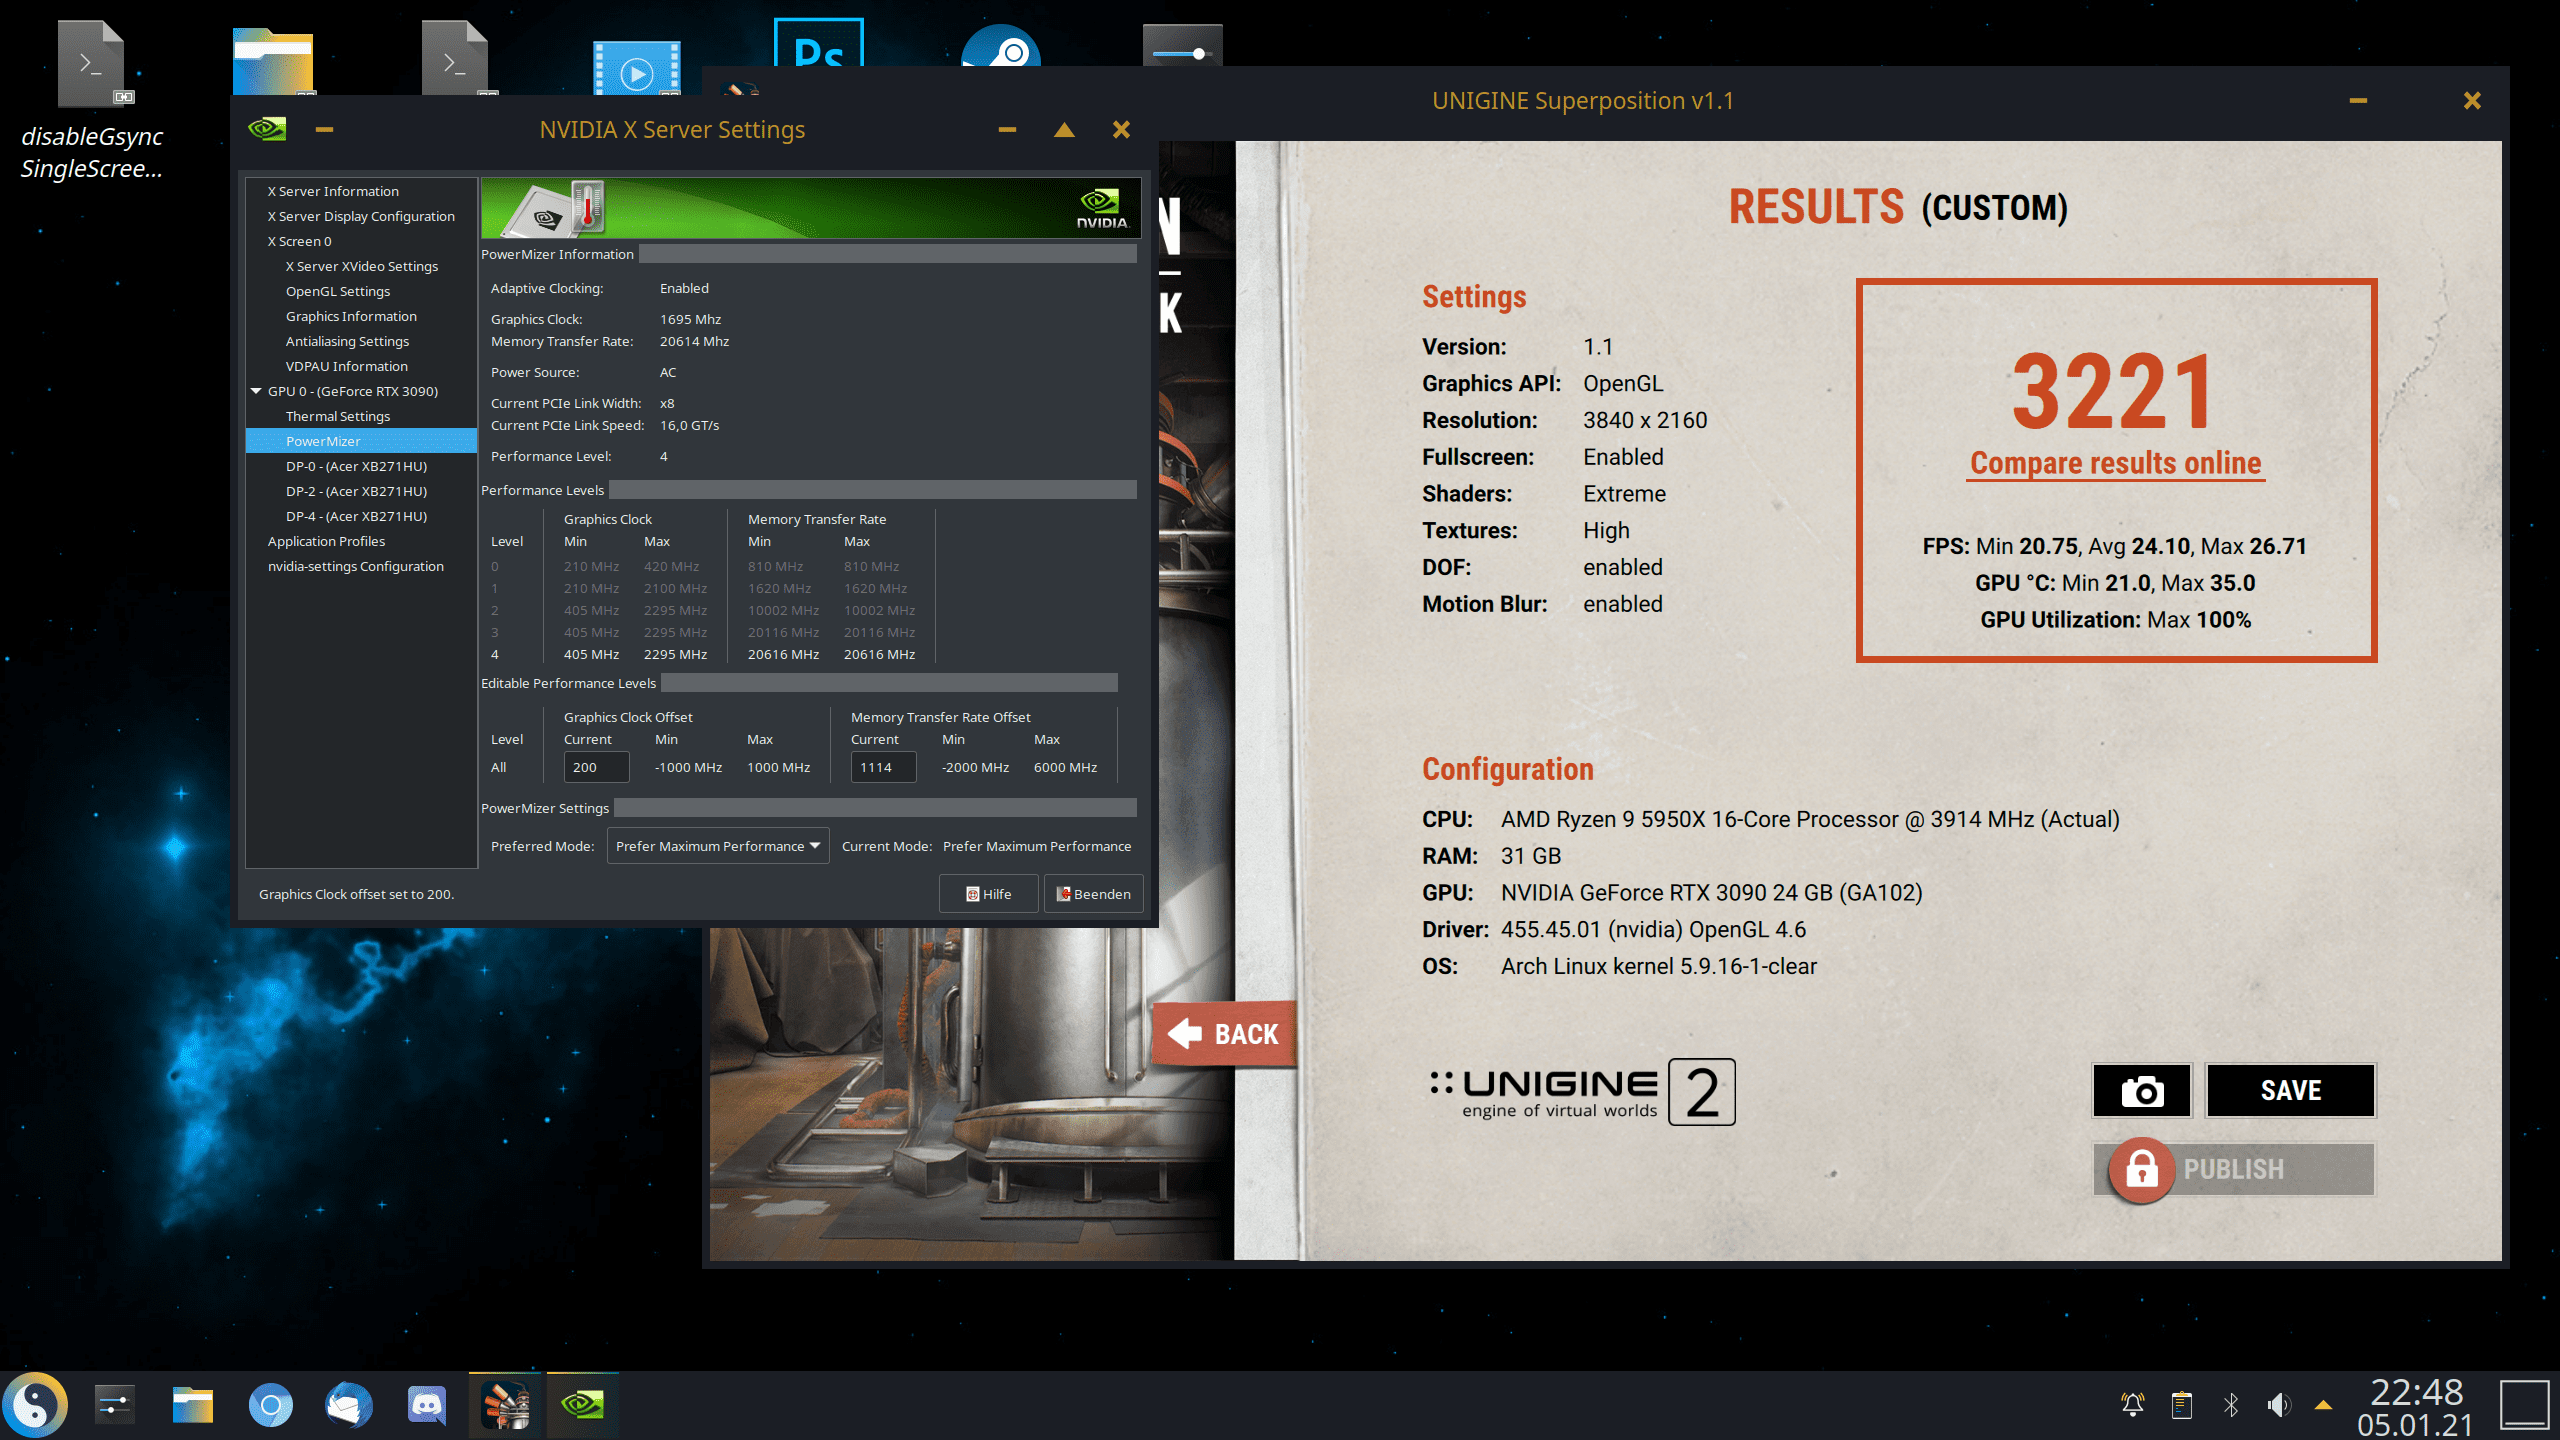Click the 2295 MHz level 4 max clock
The height and width of the screenshot is (1440, 2560).
[675, 654]
